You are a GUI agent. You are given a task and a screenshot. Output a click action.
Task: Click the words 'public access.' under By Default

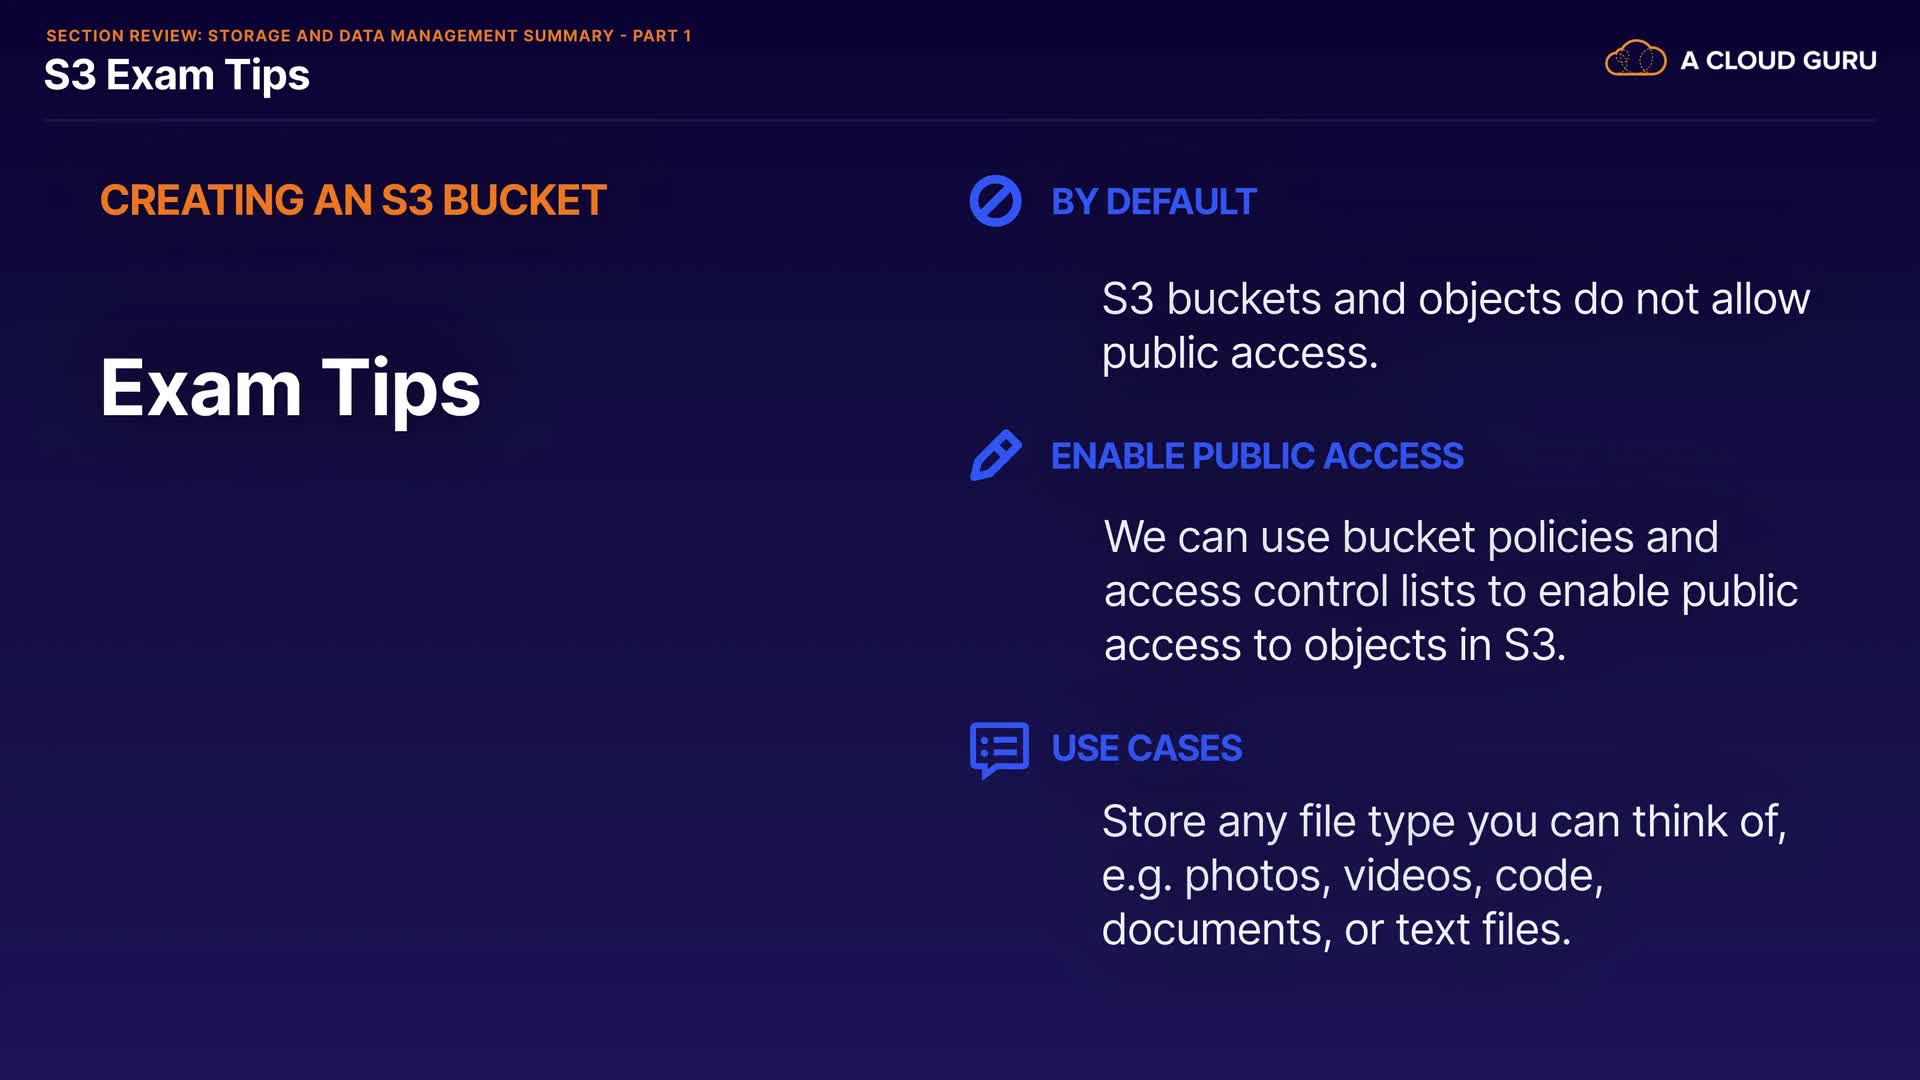coord(1239,354)
